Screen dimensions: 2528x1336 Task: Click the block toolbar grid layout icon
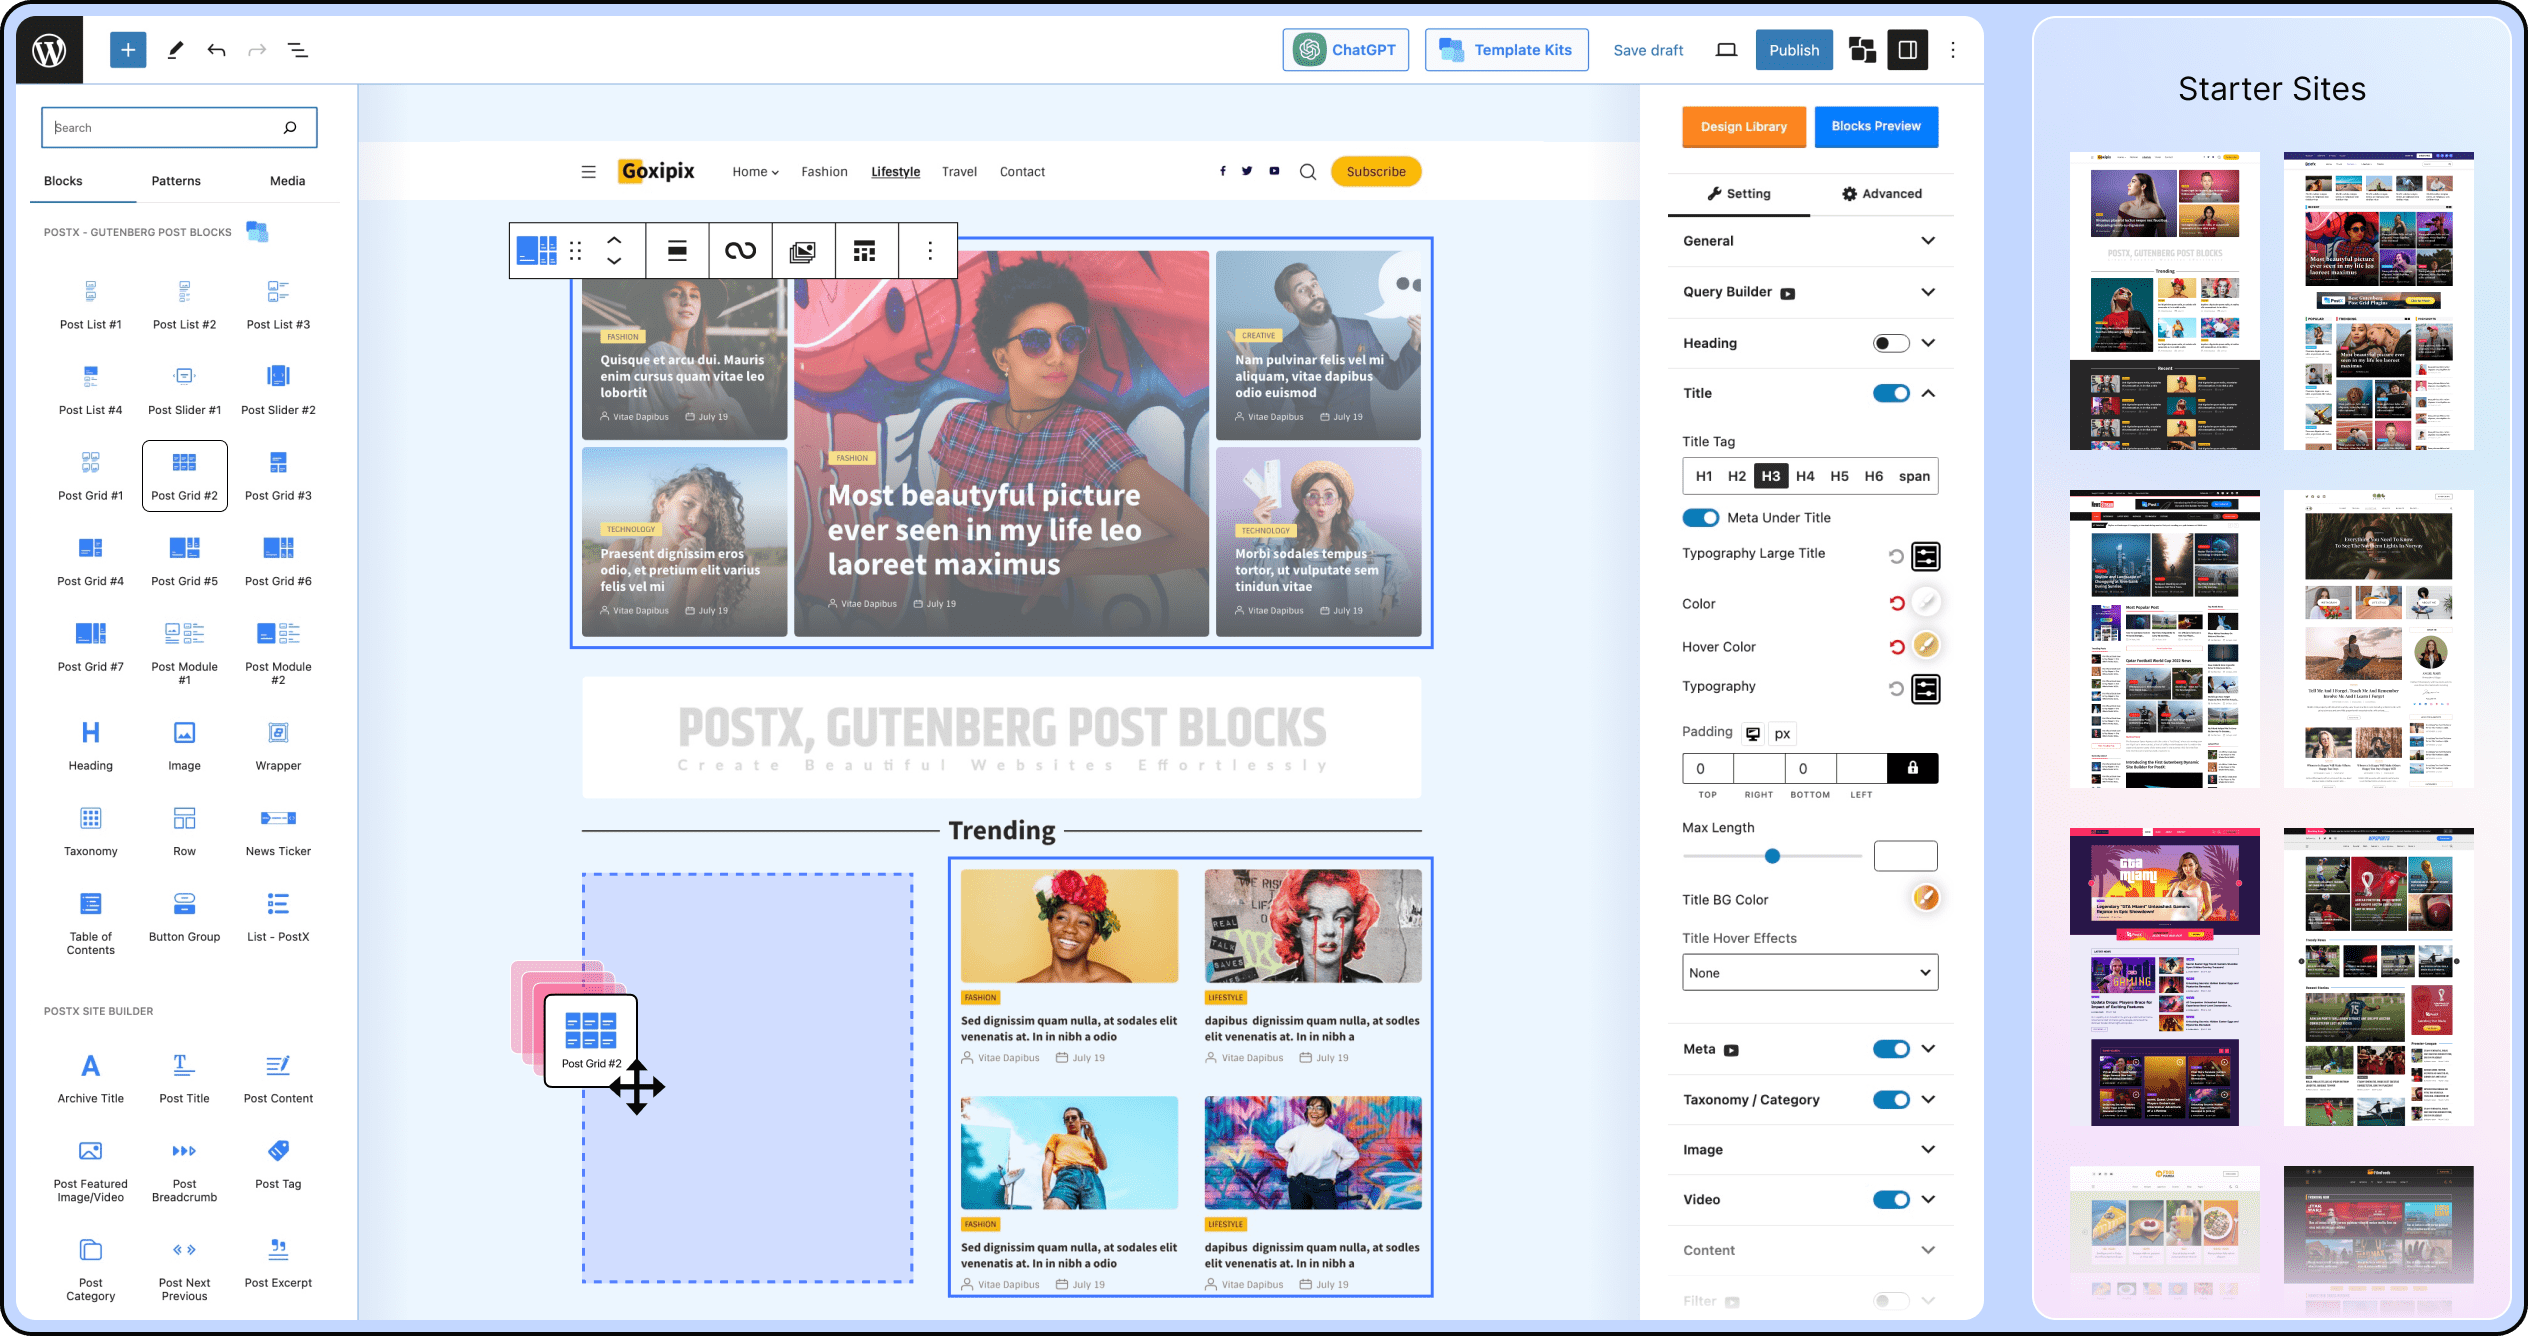[x=864, y=250]
